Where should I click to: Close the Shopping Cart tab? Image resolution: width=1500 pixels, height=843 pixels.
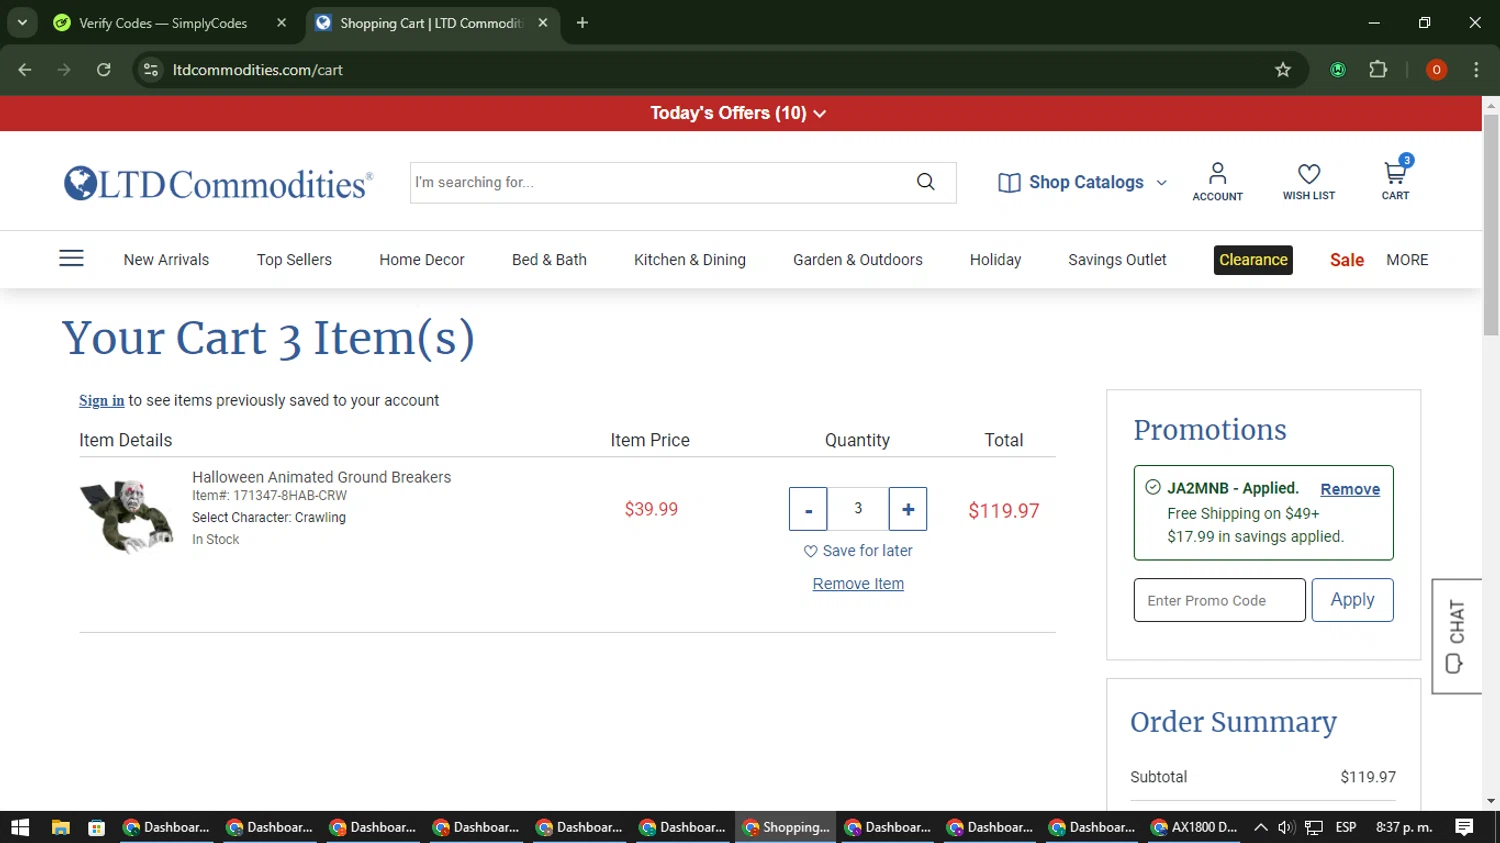(543, 23)
